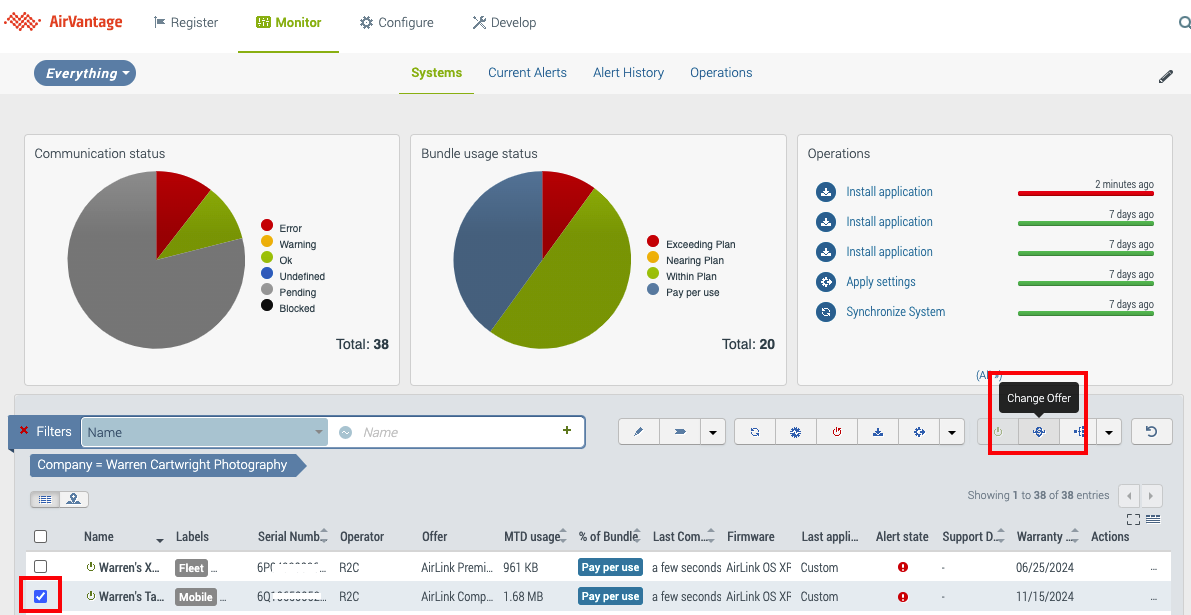This screenshot has width=1191, height=615.
Task: Click the install application download toolbar icon
Action: 878,432
